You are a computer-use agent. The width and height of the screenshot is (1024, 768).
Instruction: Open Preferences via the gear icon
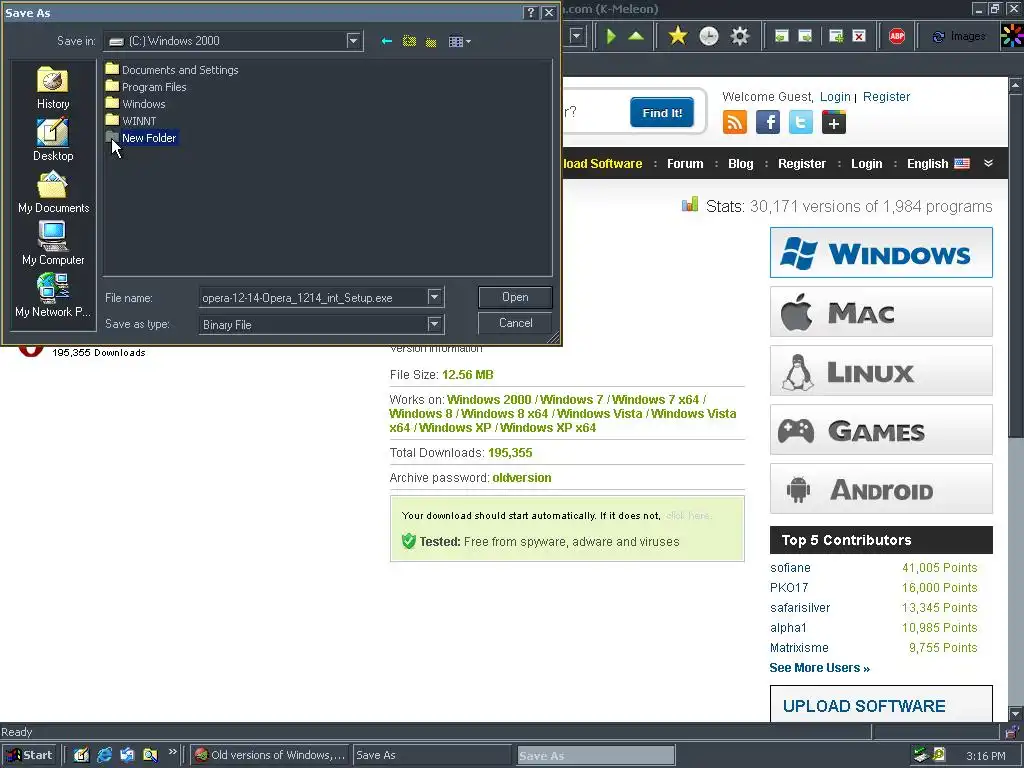740,36
